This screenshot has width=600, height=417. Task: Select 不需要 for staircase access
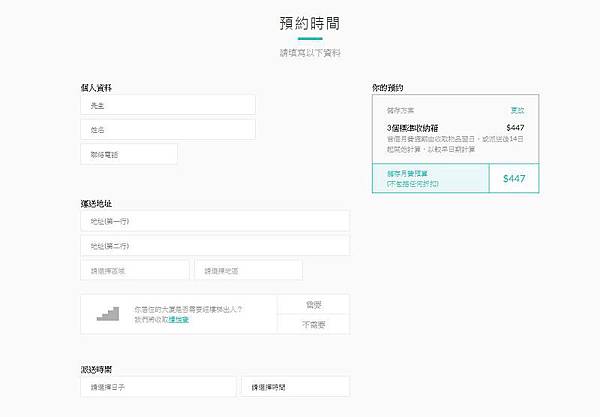click(x=313, y=324)
